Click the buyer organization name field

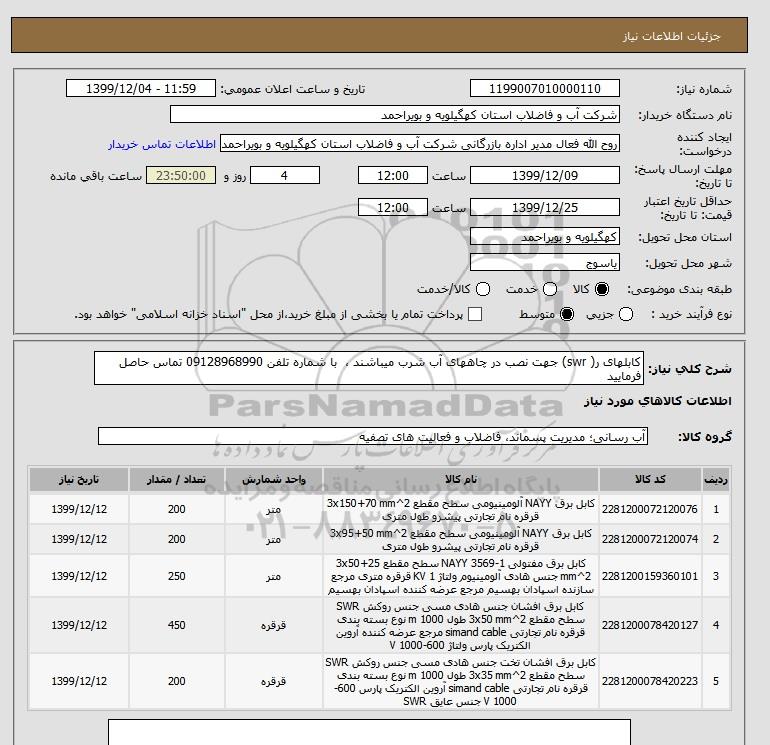[395, 115]
